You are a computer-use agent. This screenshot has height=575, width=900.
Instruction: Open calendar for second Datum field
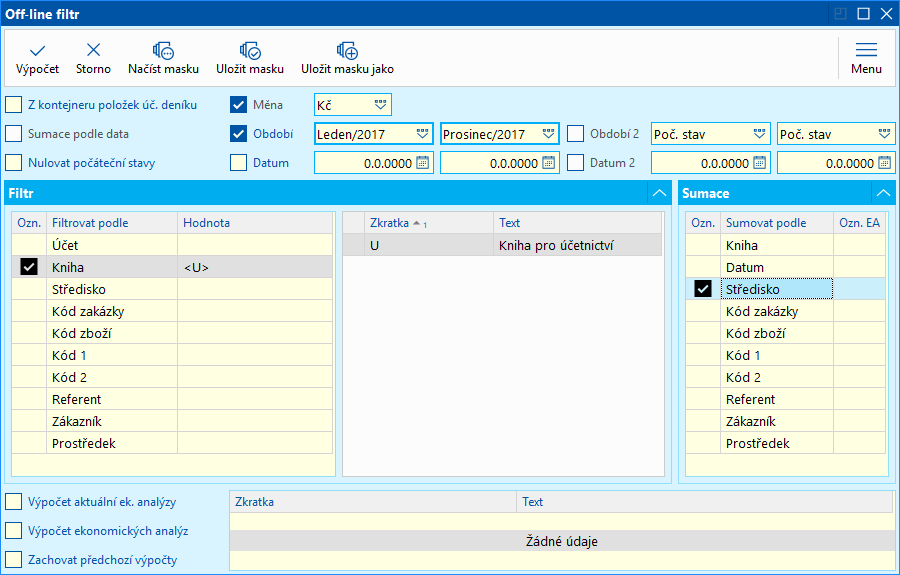(x=548, y=163)
